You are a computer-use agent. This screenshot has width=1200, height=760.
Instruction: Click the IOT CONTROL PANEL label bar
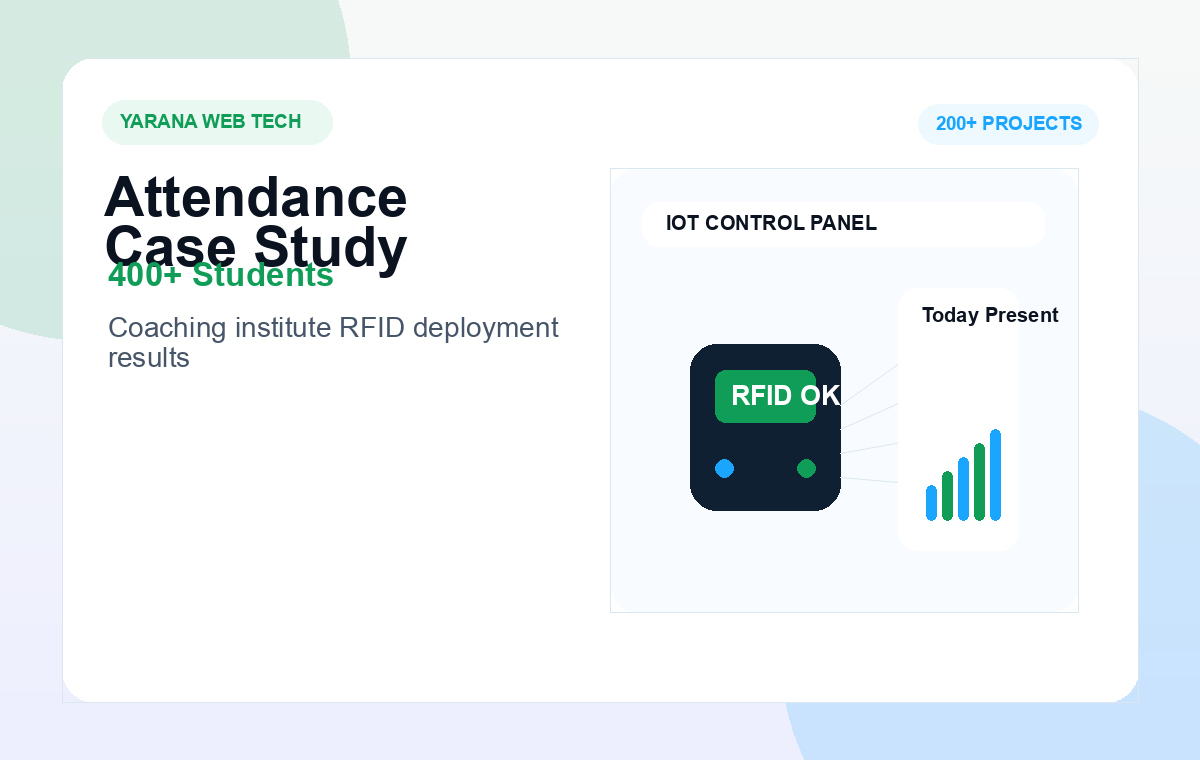click(843, 223)
